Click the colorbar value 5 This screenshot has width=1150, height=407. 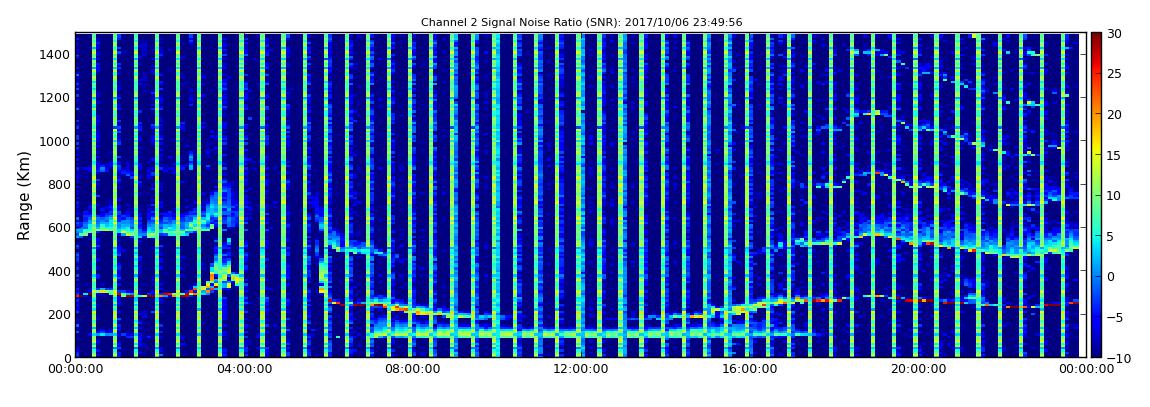pyautogui.click(x=1111, y=236)
